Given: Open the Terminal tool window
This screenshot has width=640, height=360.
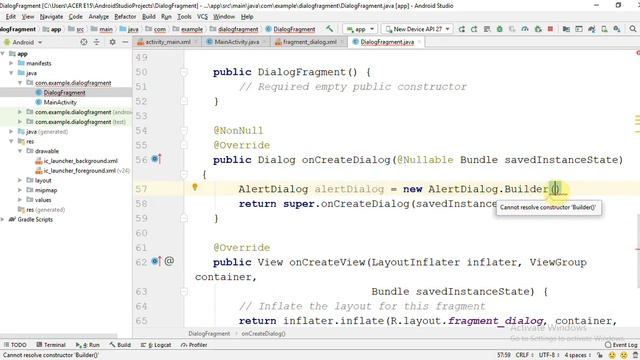Looking at the screenshot, I should click(51, 345).
